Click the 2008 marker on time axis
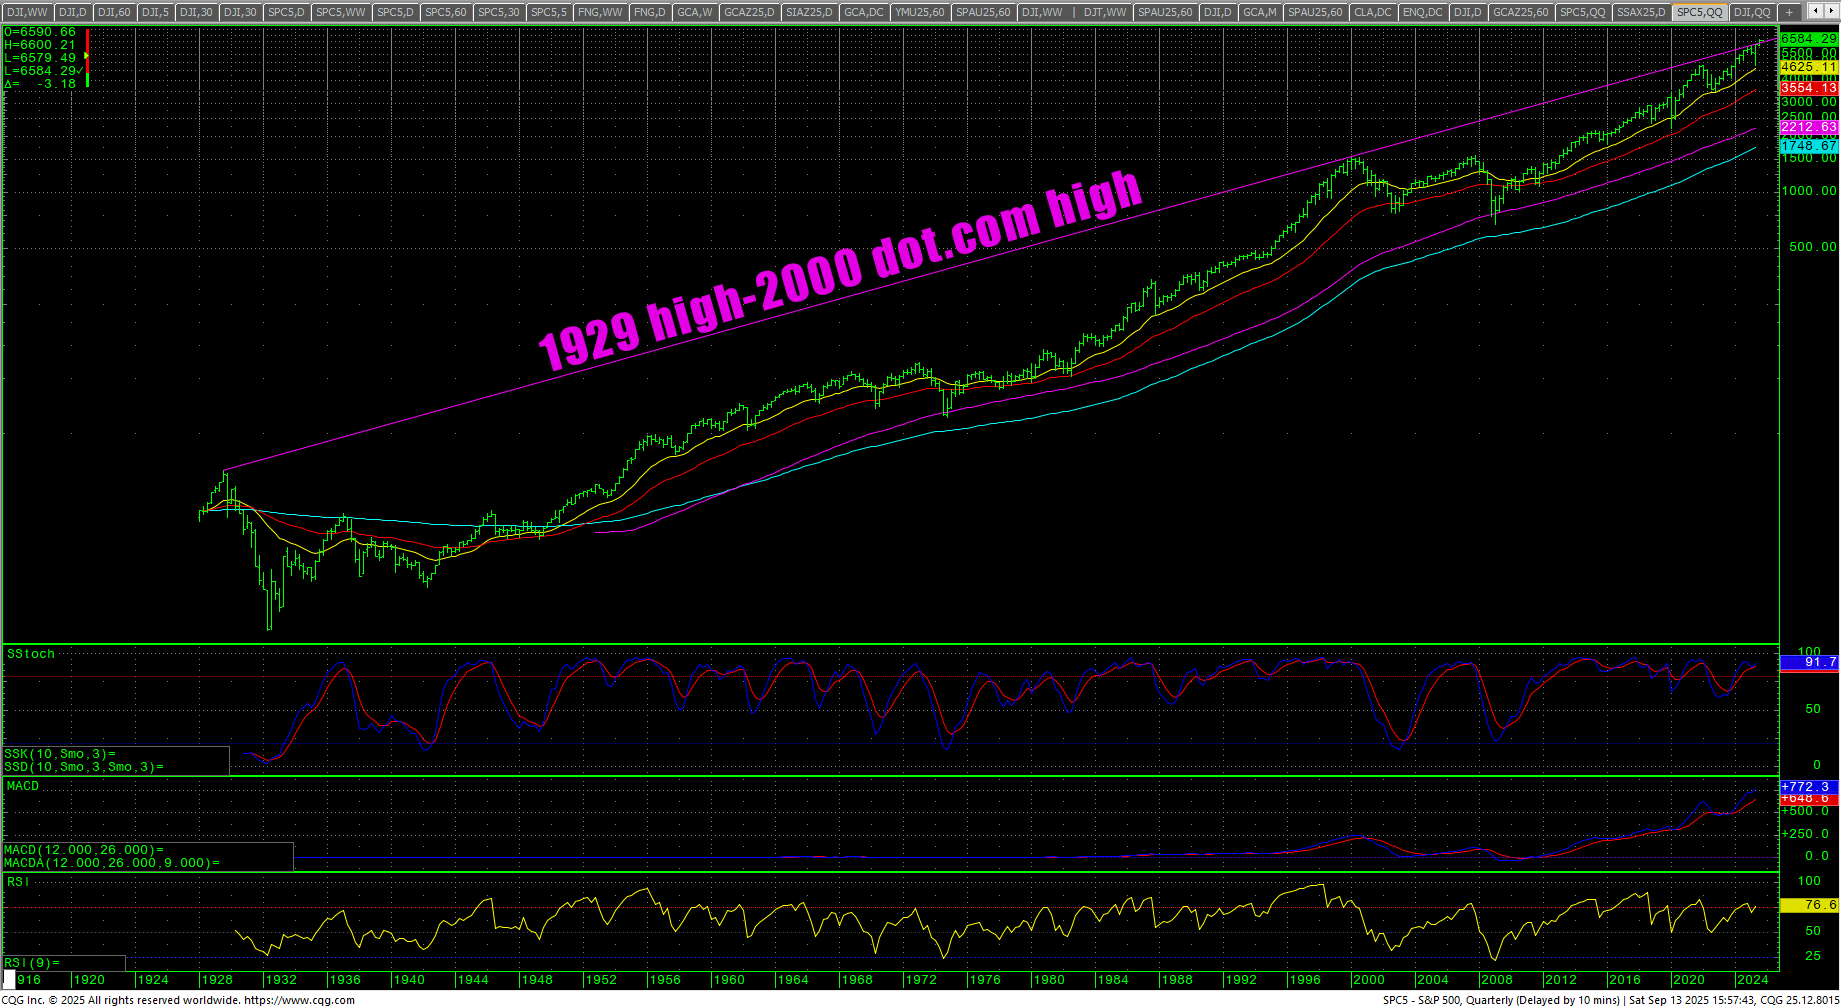1841x1008 pixels. (1496, 980)
